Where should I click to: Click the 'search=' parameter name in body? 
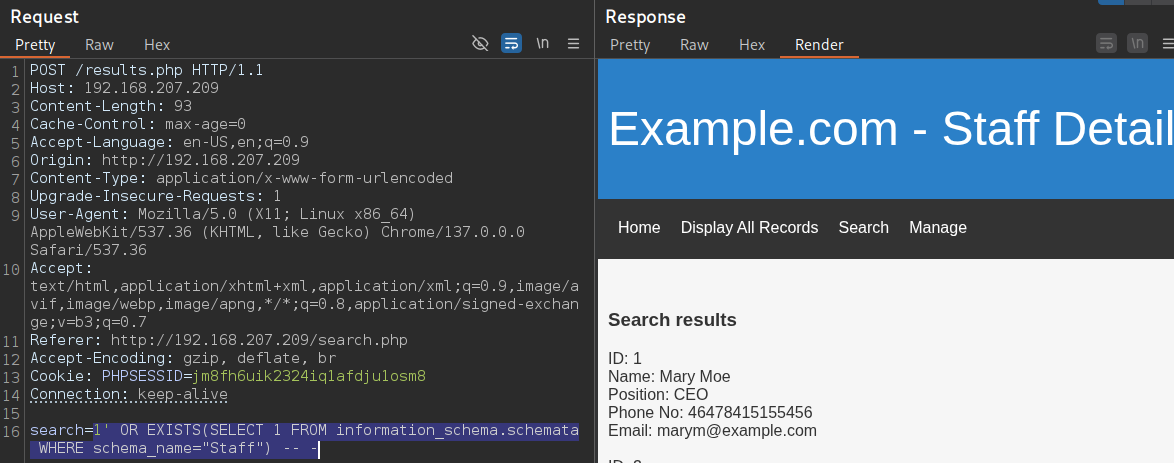[x=61, y=430]
